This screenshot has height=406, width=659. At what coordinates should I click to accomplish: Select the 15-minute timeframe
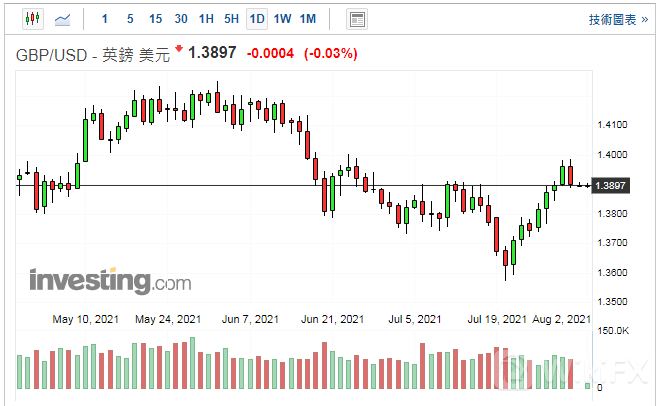coord(155,19)
